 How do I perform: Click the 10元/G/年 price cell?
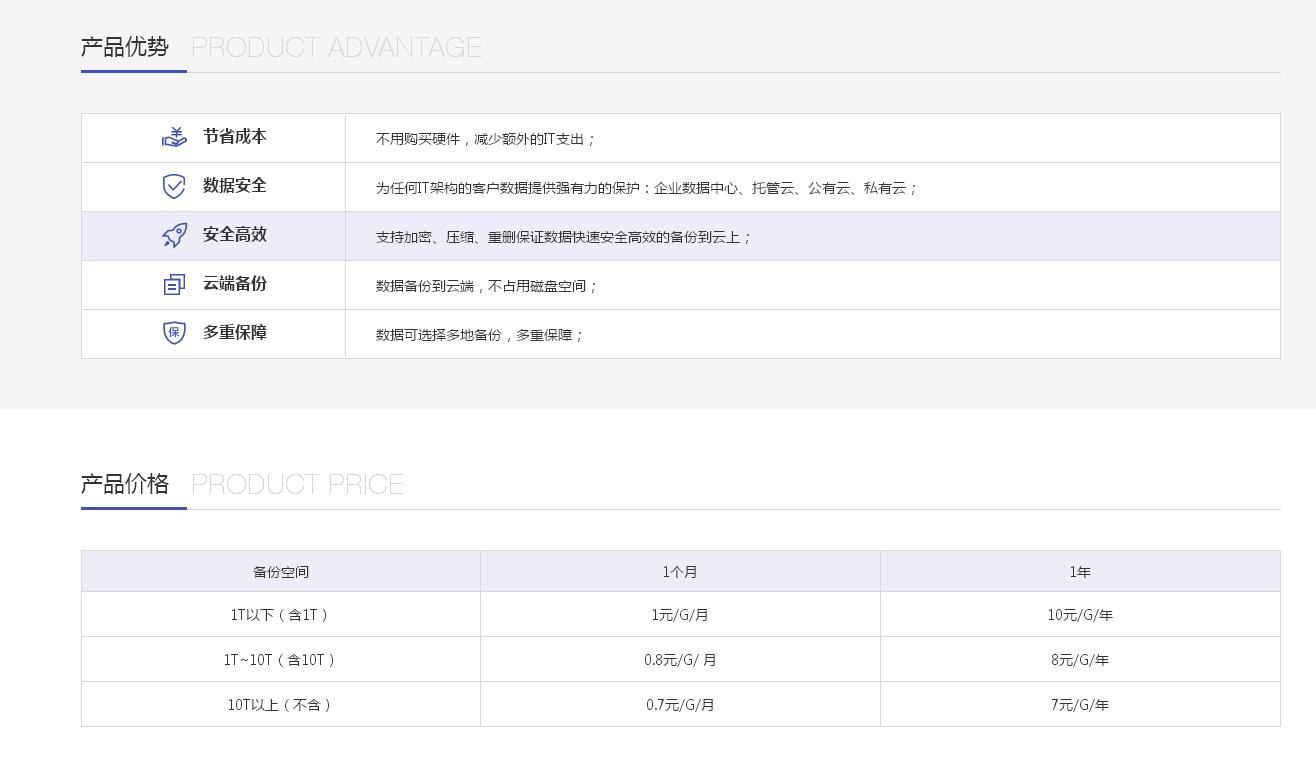coord(1080,615)
